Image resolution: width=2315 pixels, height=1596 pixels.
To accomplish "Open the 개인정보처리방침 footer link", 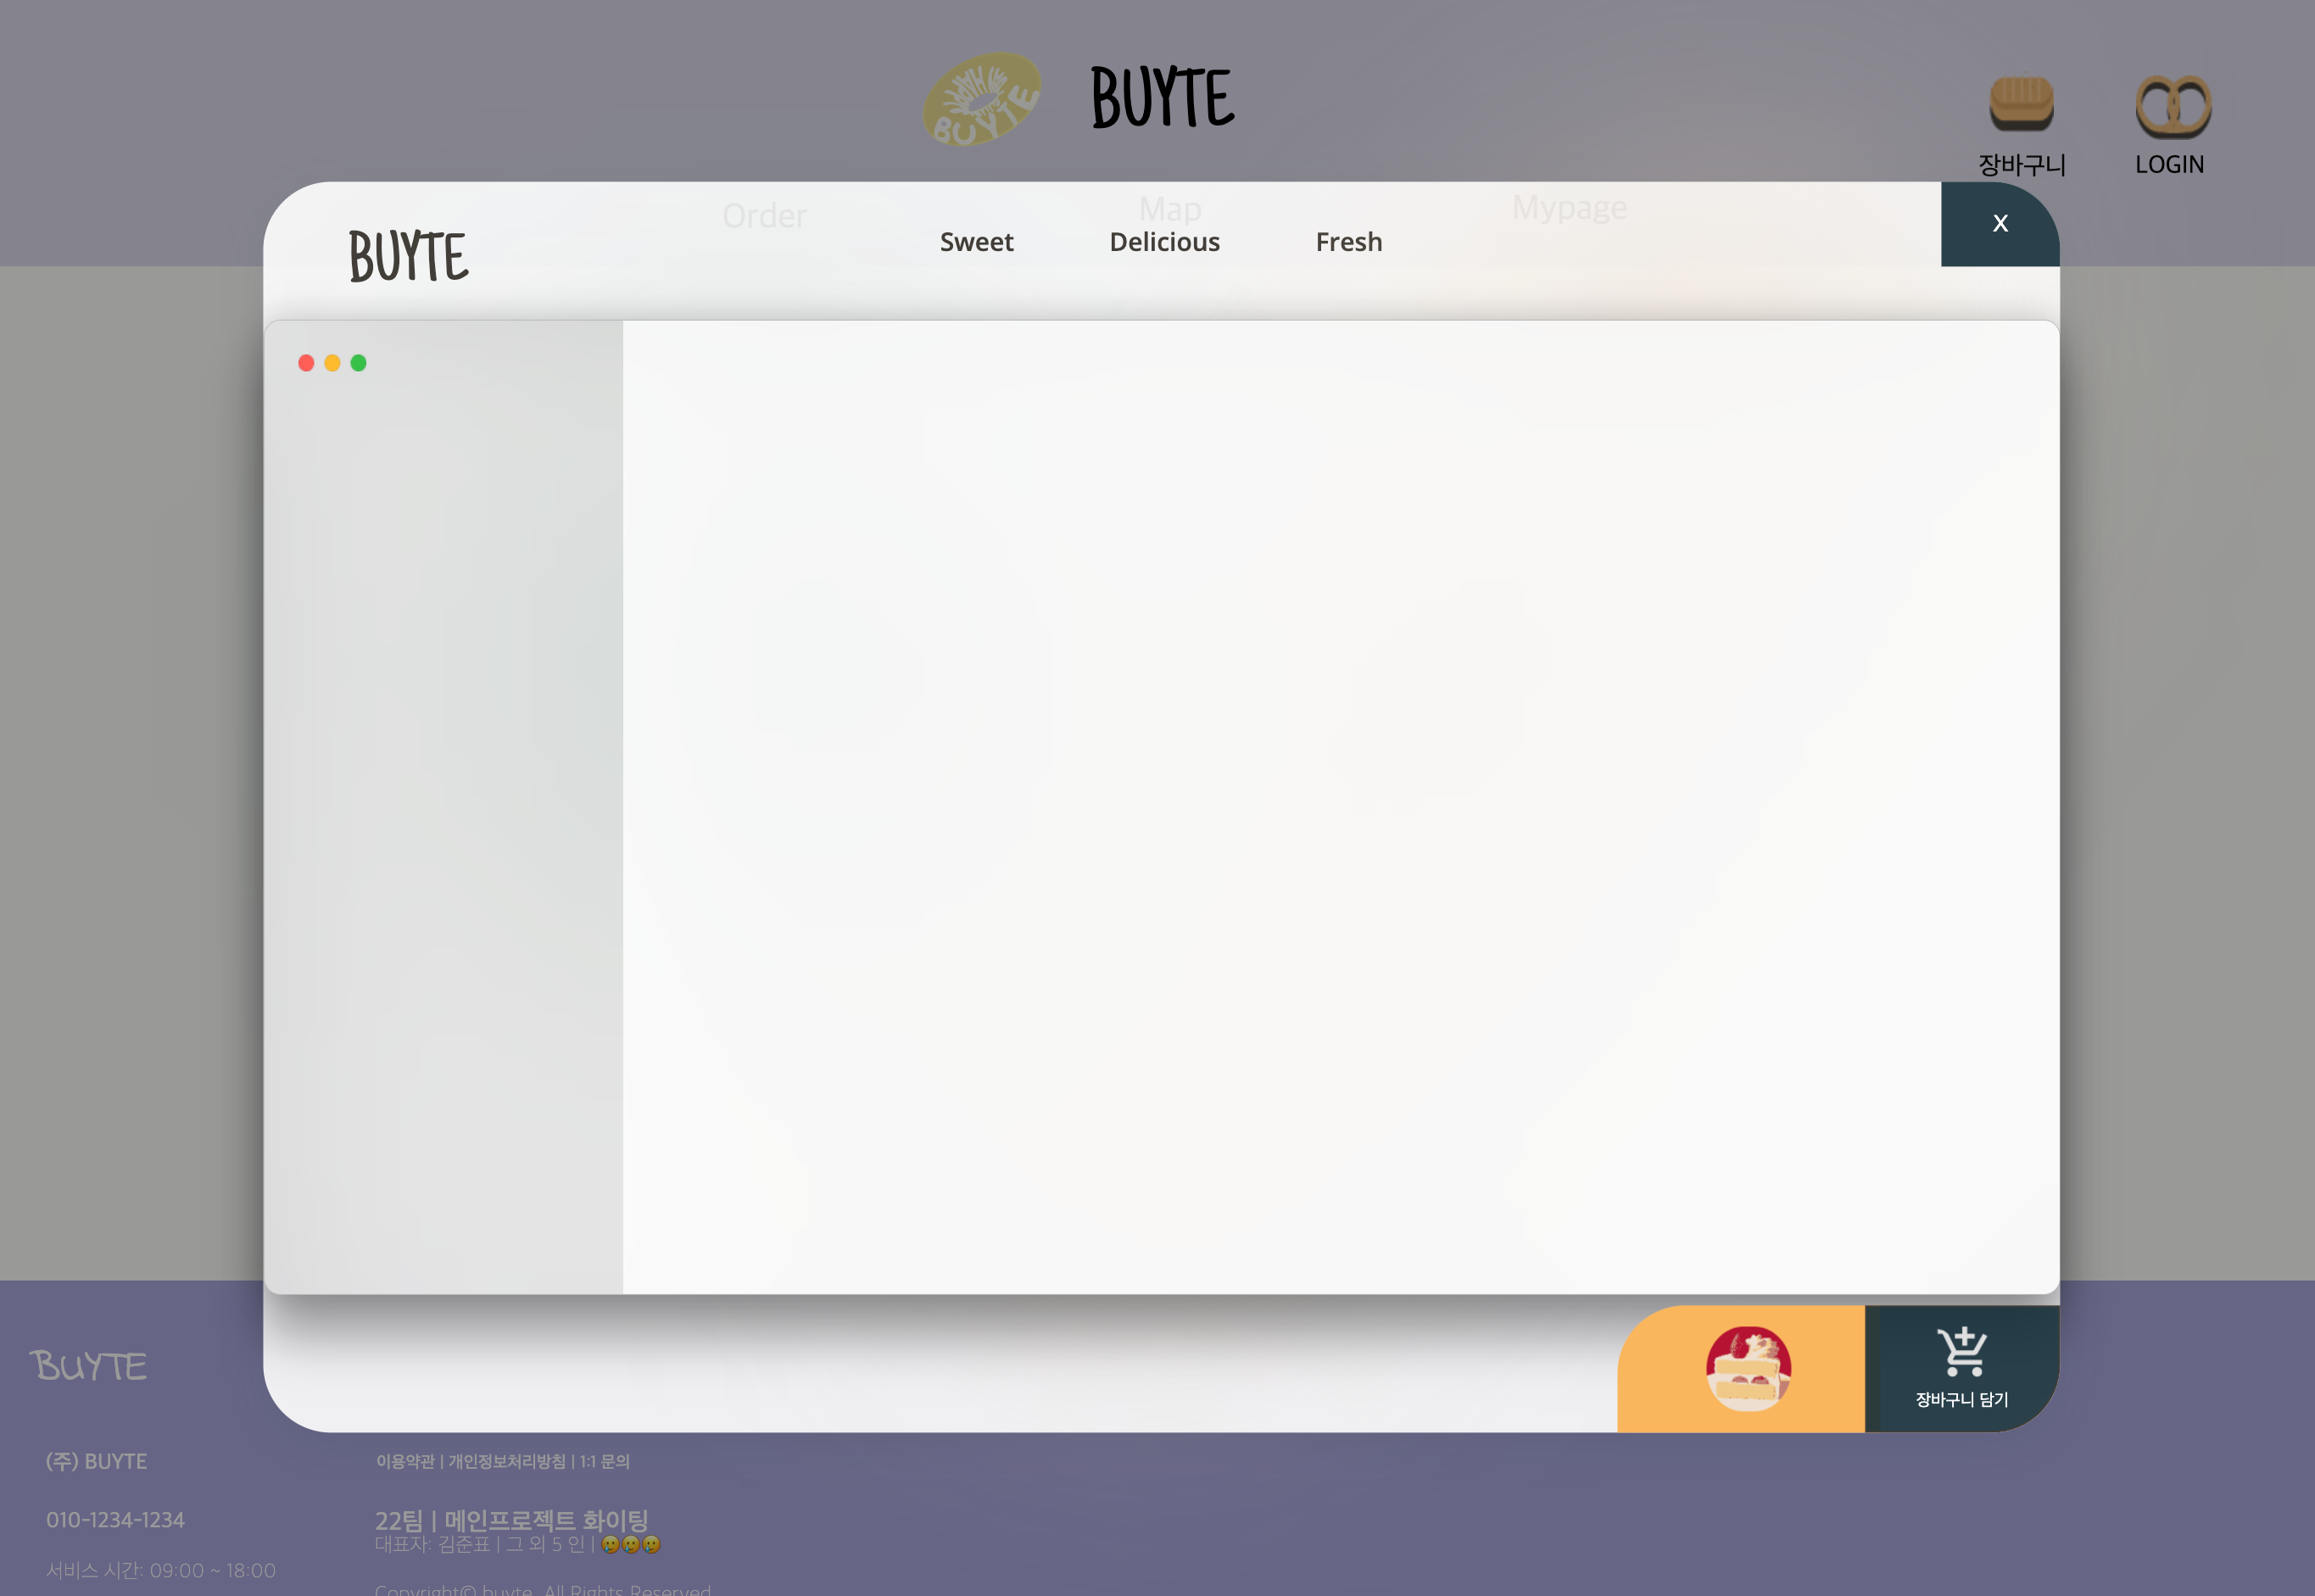I will point(507,1461).
